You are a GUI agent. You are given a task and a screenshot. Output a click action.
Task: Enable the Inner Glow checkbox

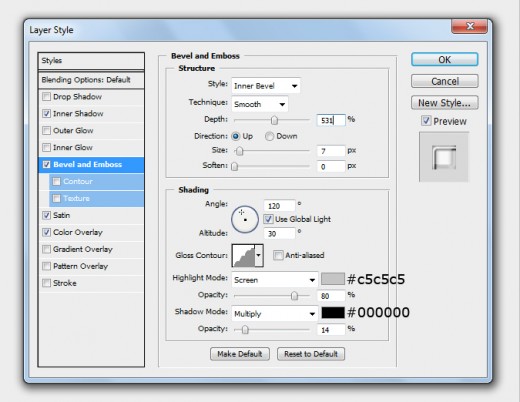[x=46, y=147]
